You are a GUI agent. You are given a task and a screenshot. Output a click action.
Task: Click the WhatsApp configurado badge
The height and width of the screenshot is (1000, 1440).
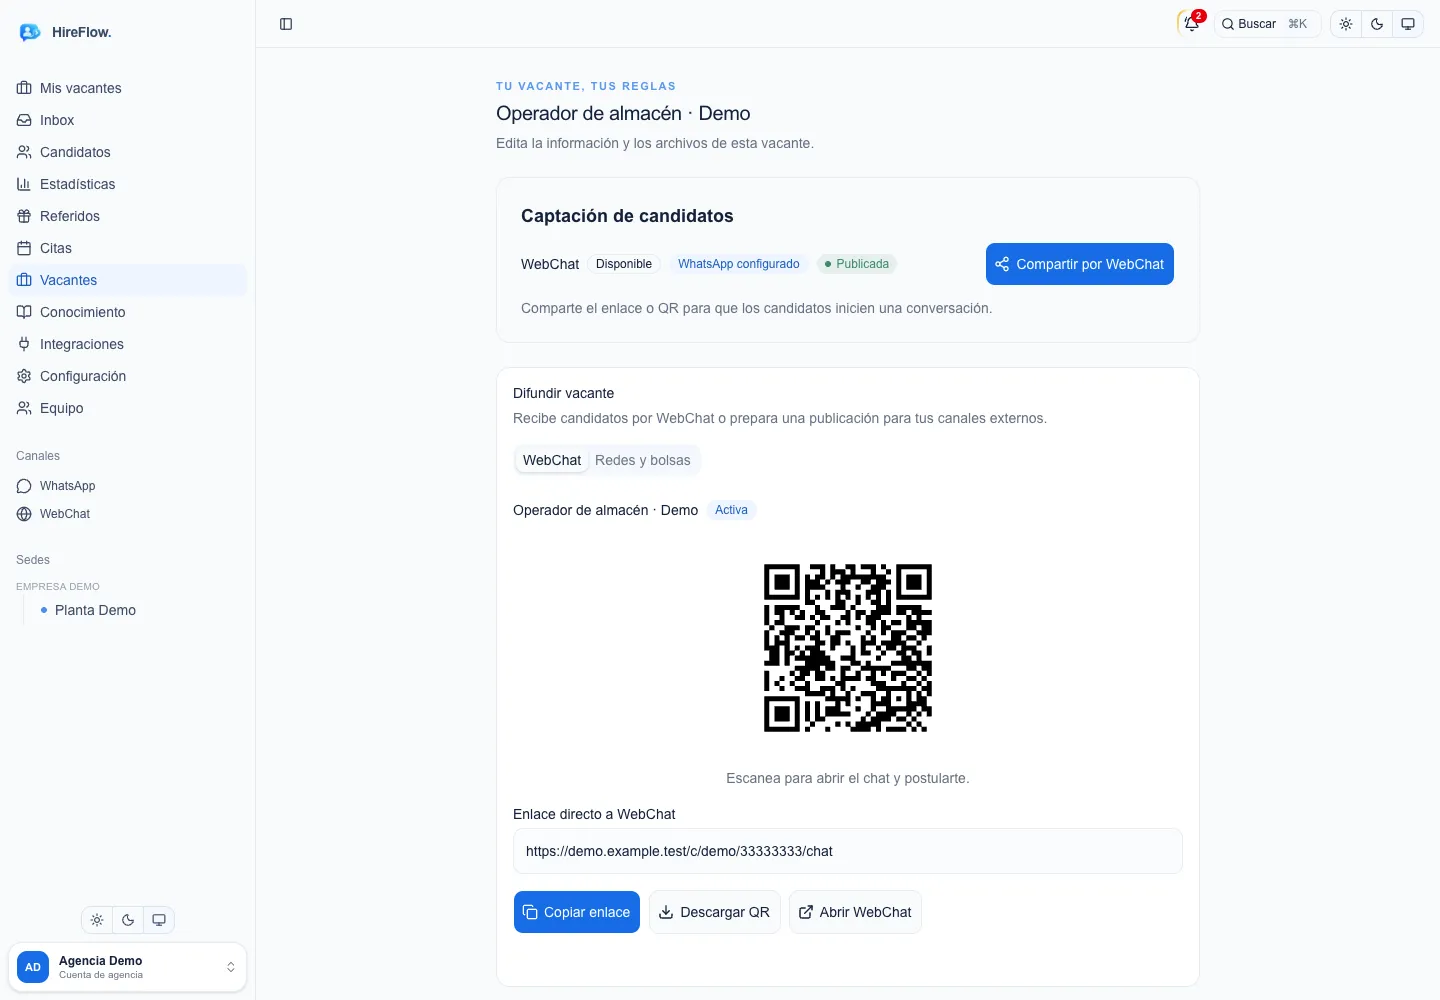[739, 264]
